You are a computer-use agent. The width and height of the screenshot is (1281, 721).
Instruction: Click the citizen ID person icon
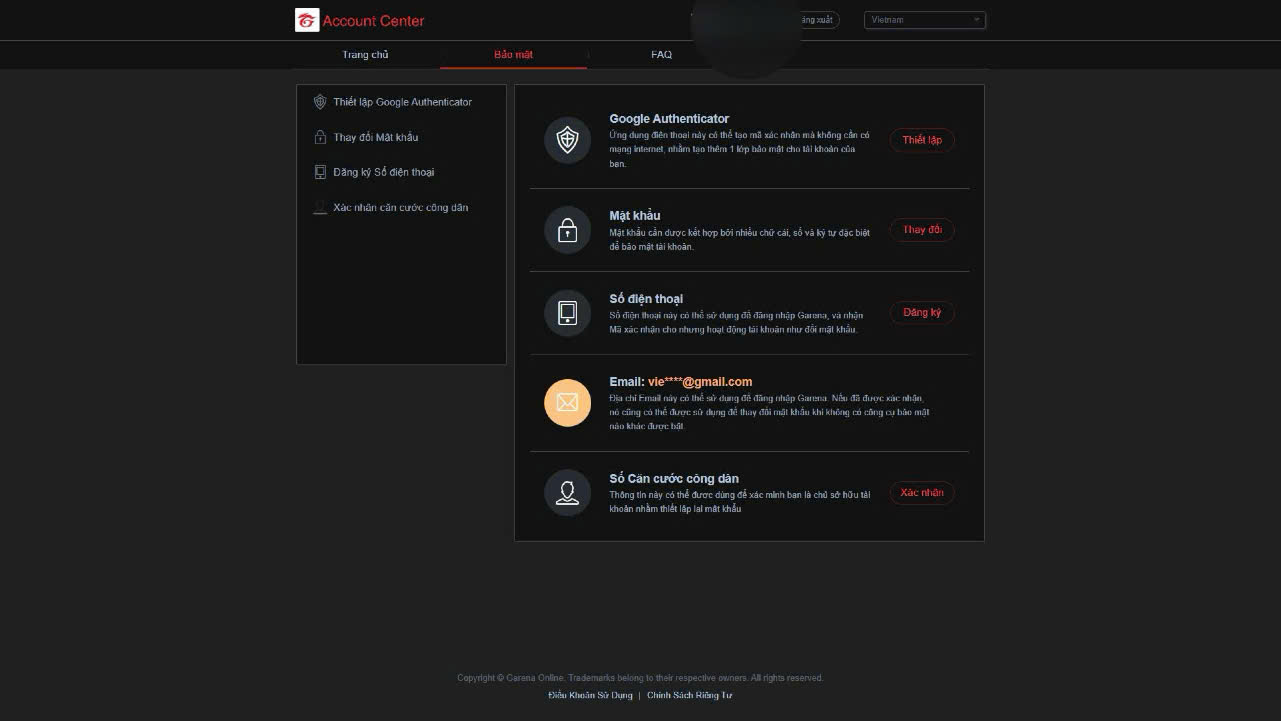pyautogui.click(x=567, y=493)
